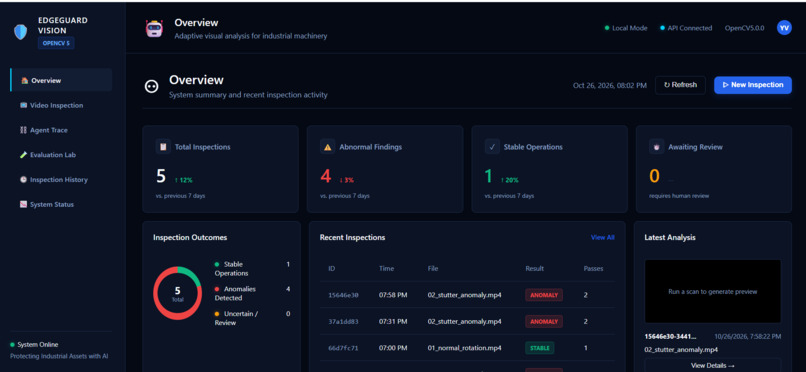This screenshot has height=372, width=806.
Task: Click the 15646e30-3441... analysis ID
Action: point(671,337)
